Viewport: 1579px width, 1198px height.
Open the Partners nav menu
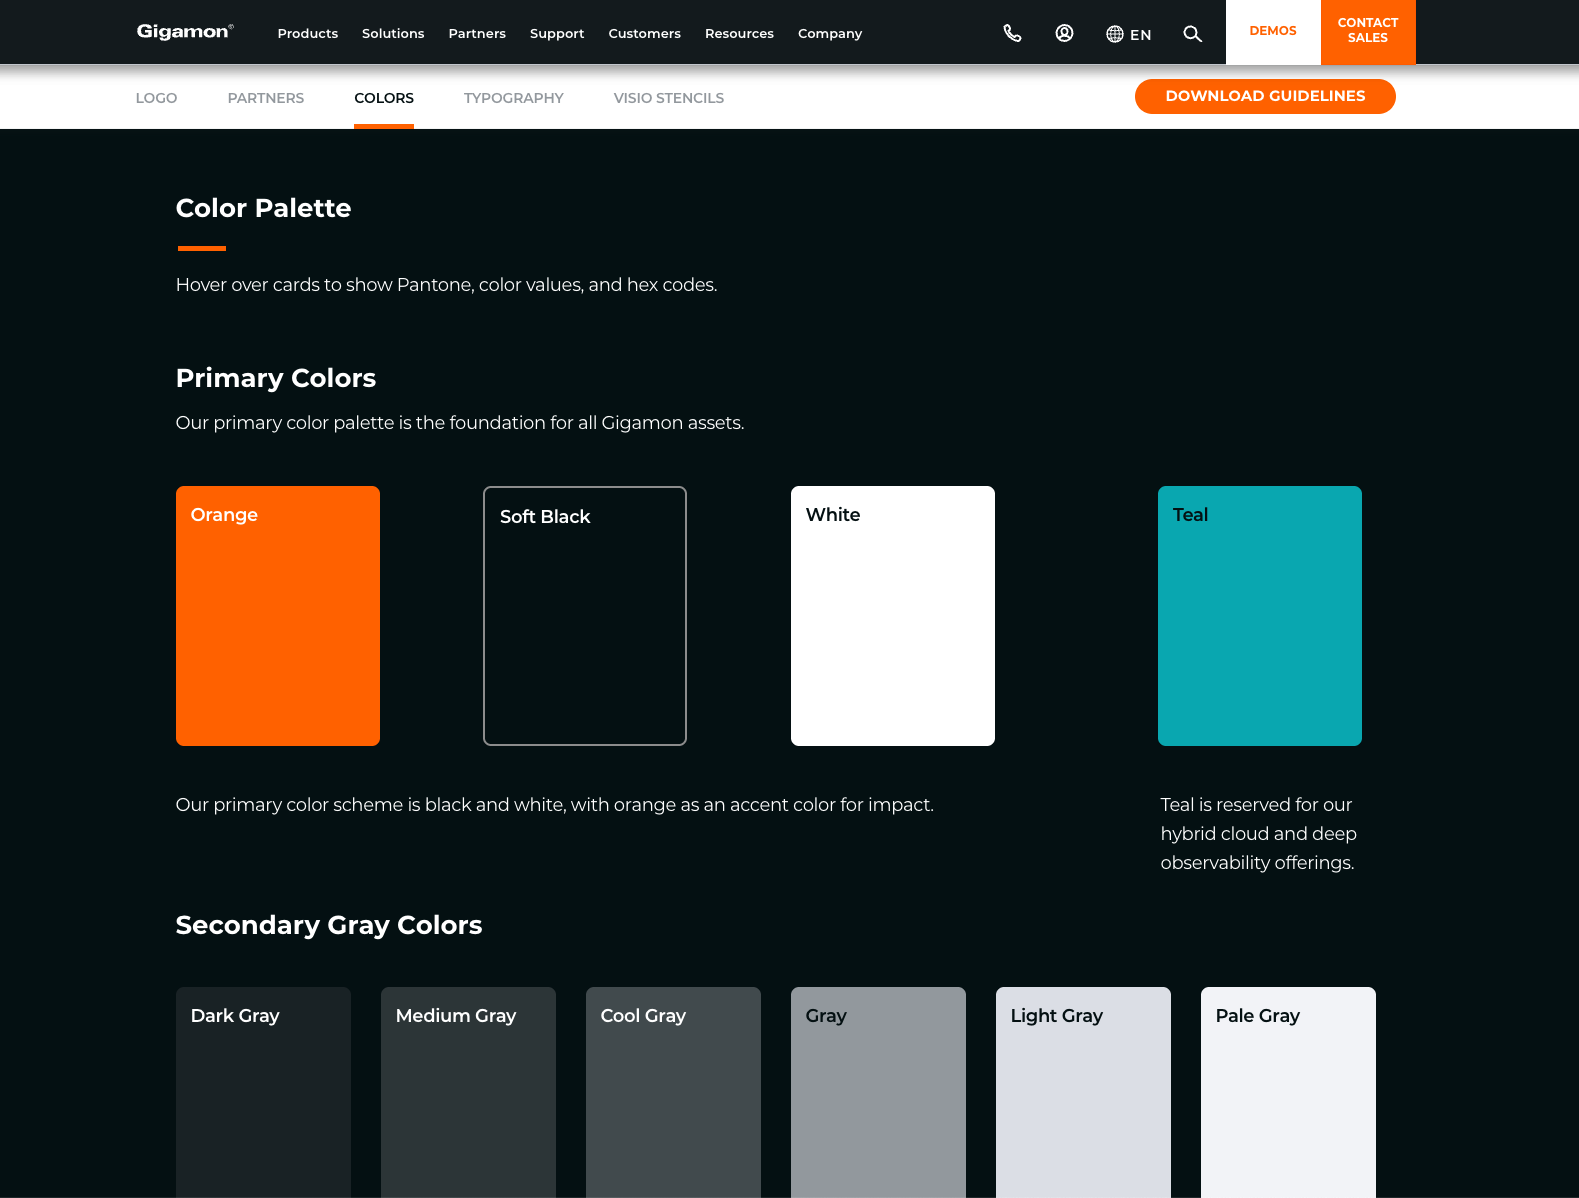(477, 33)
